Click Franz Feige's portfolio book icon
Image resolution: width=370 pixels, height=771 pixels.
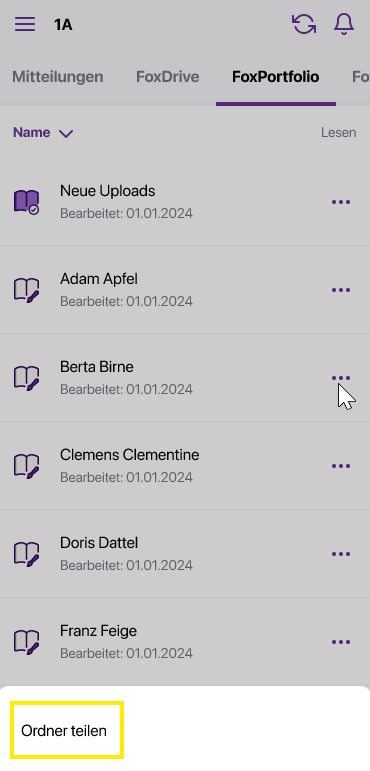(x=26, y=642)
